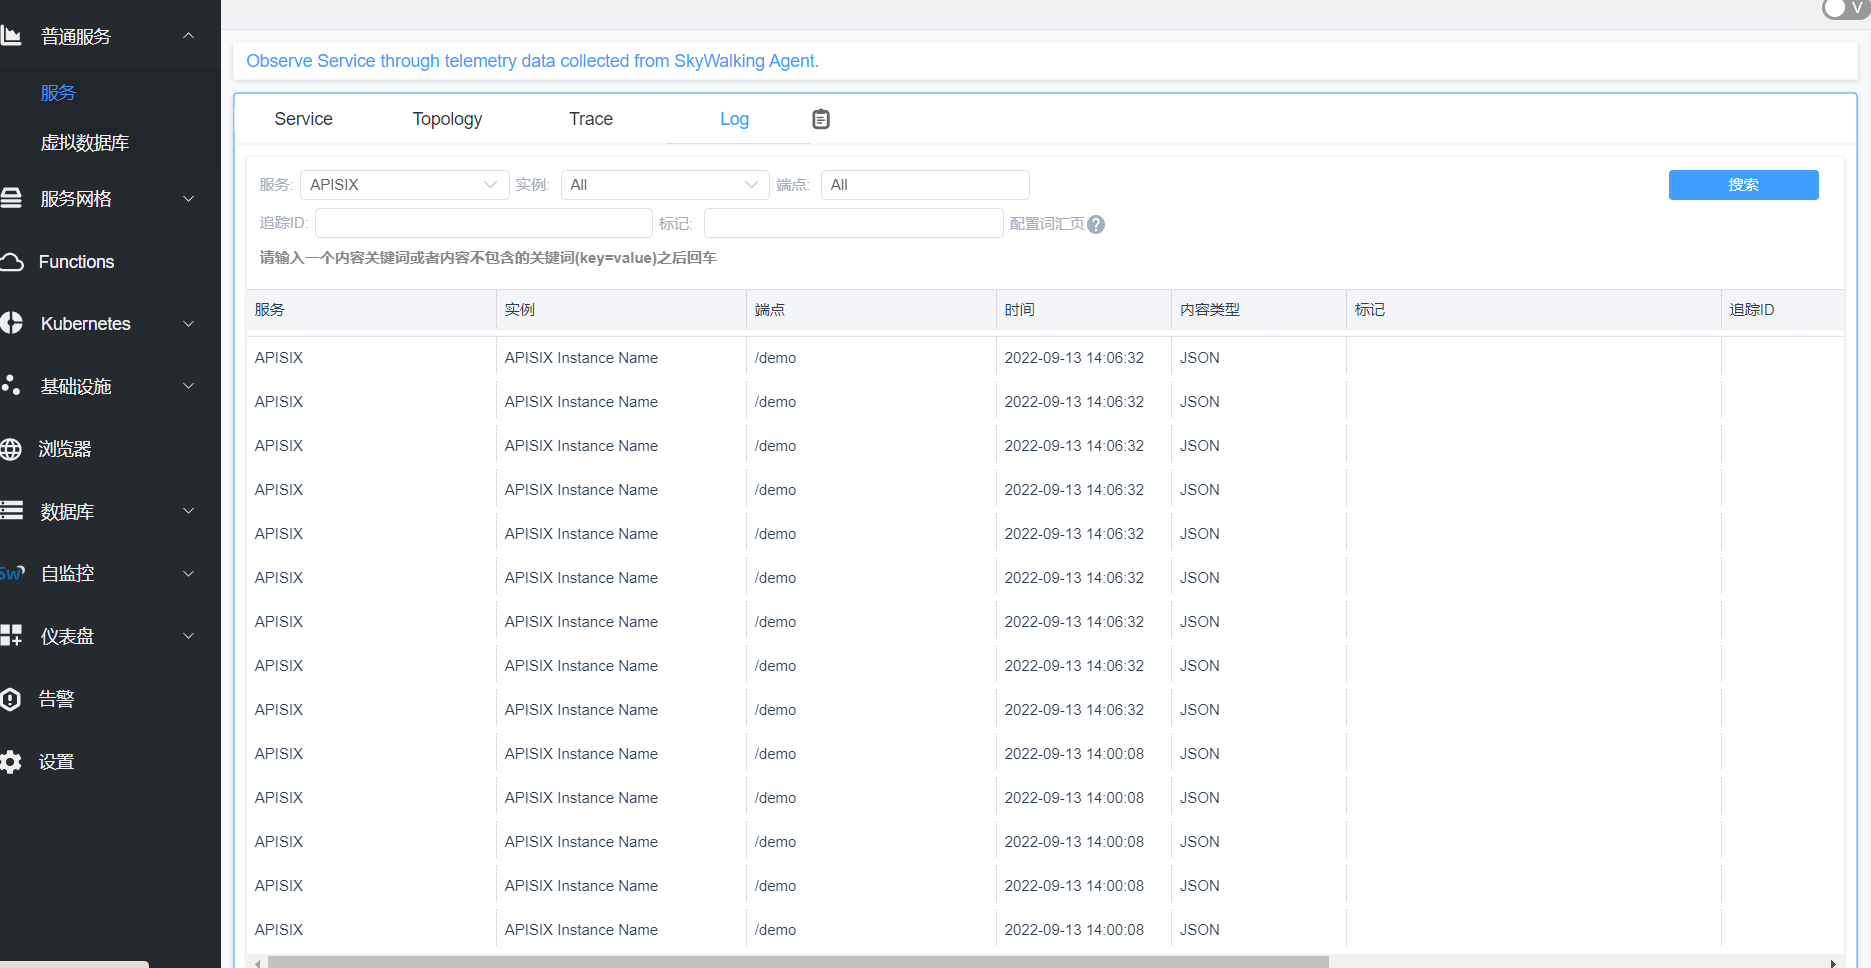
Task: Select the Log tab
Action: click(734, 119)
